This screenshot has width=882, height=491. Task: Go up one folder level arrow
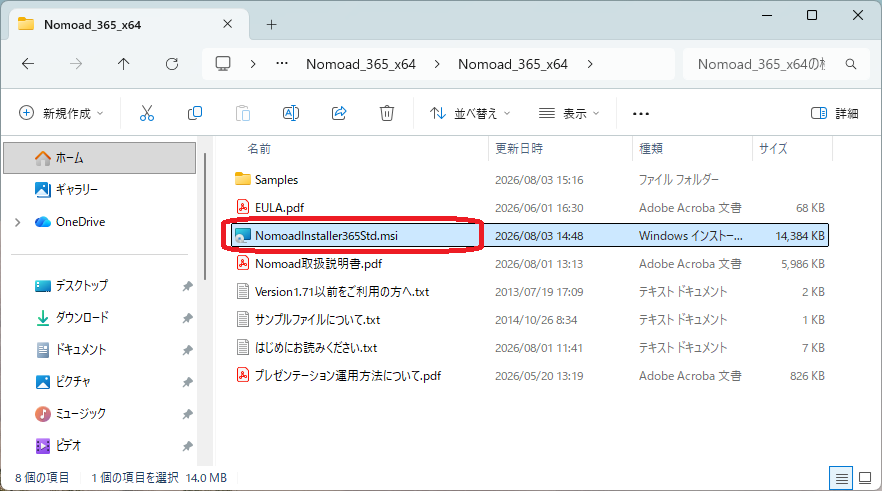124,64
